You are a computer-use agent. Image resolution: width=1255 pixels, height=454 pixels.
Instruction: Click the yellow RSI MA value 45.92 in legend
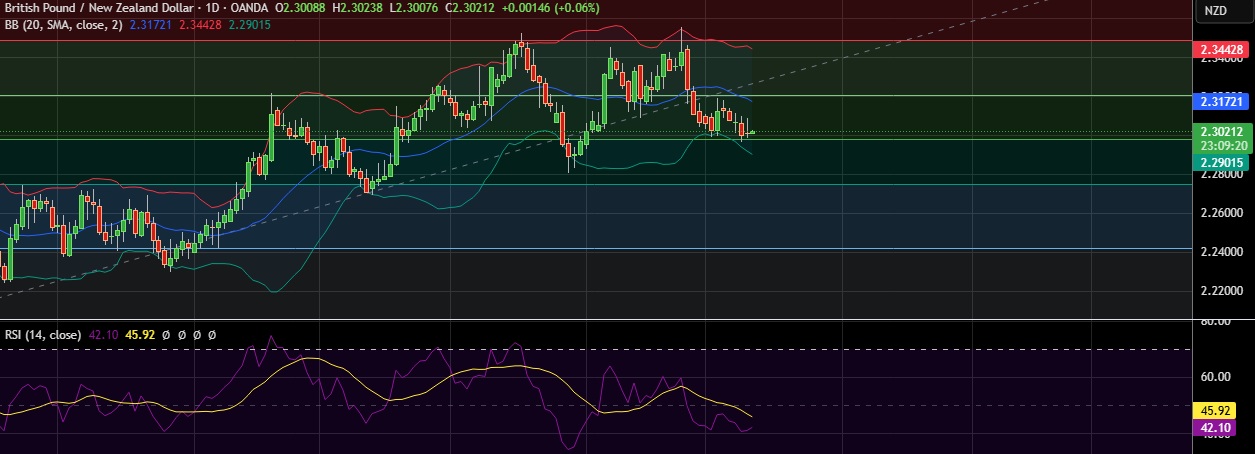(138, 335)
